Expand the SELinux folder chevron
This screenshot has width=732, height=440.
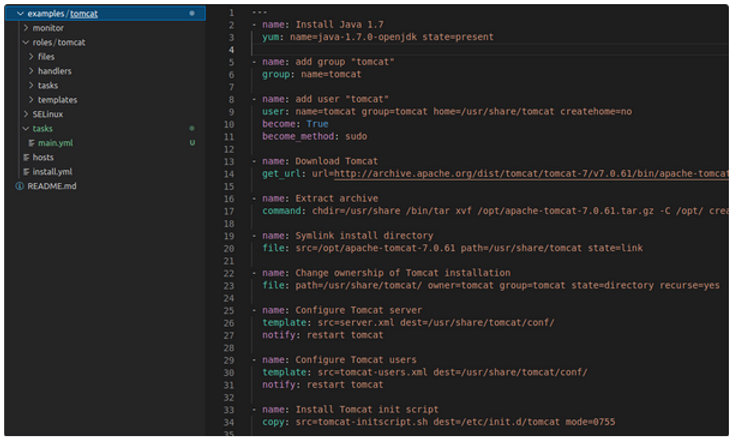click(26, 114)
